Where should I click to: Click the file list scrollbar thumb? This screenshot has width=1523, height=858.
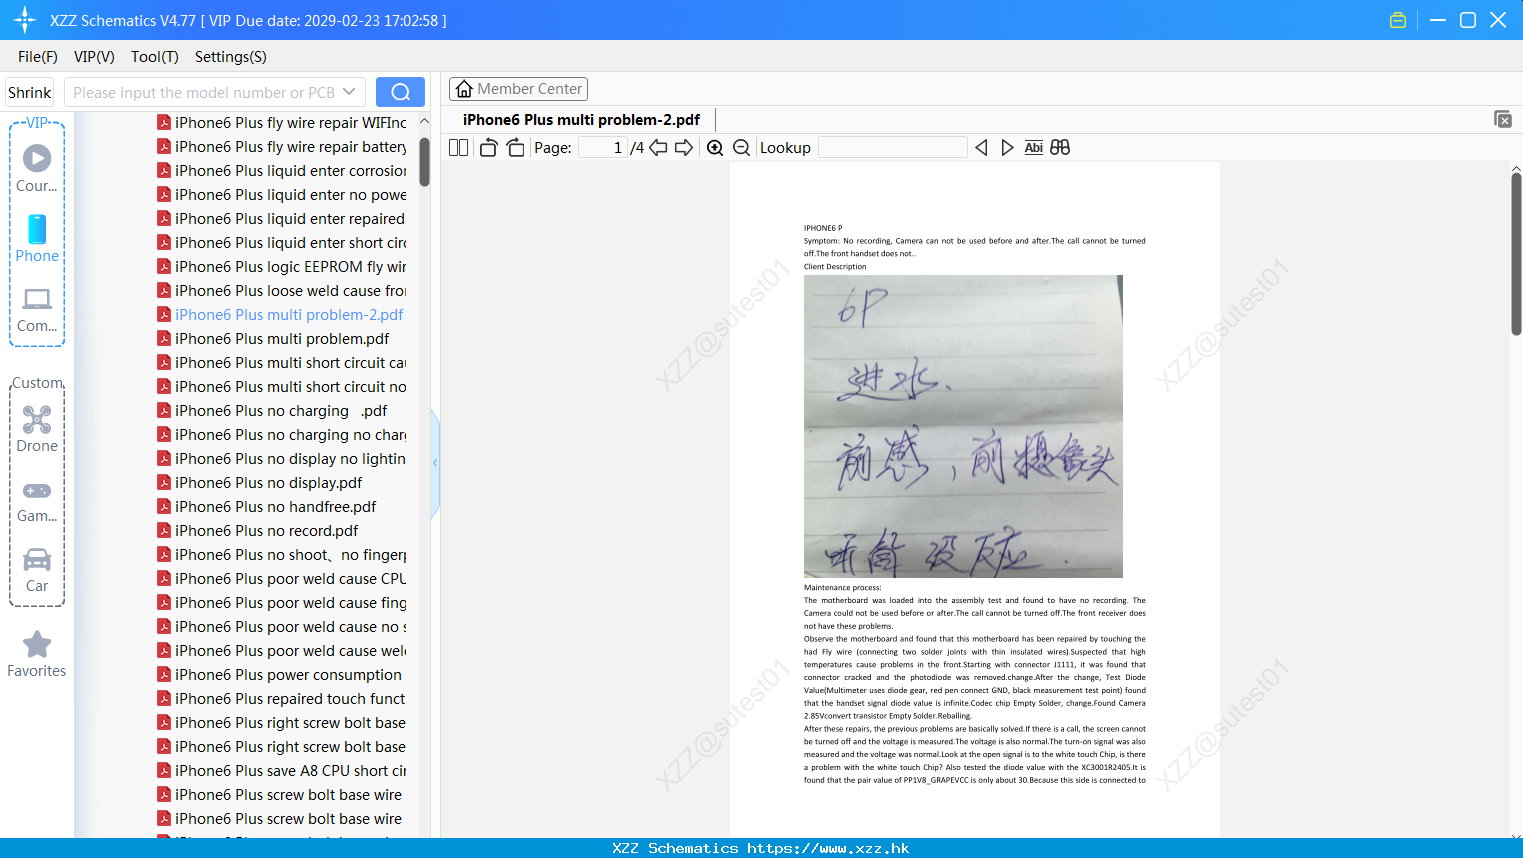424,161
